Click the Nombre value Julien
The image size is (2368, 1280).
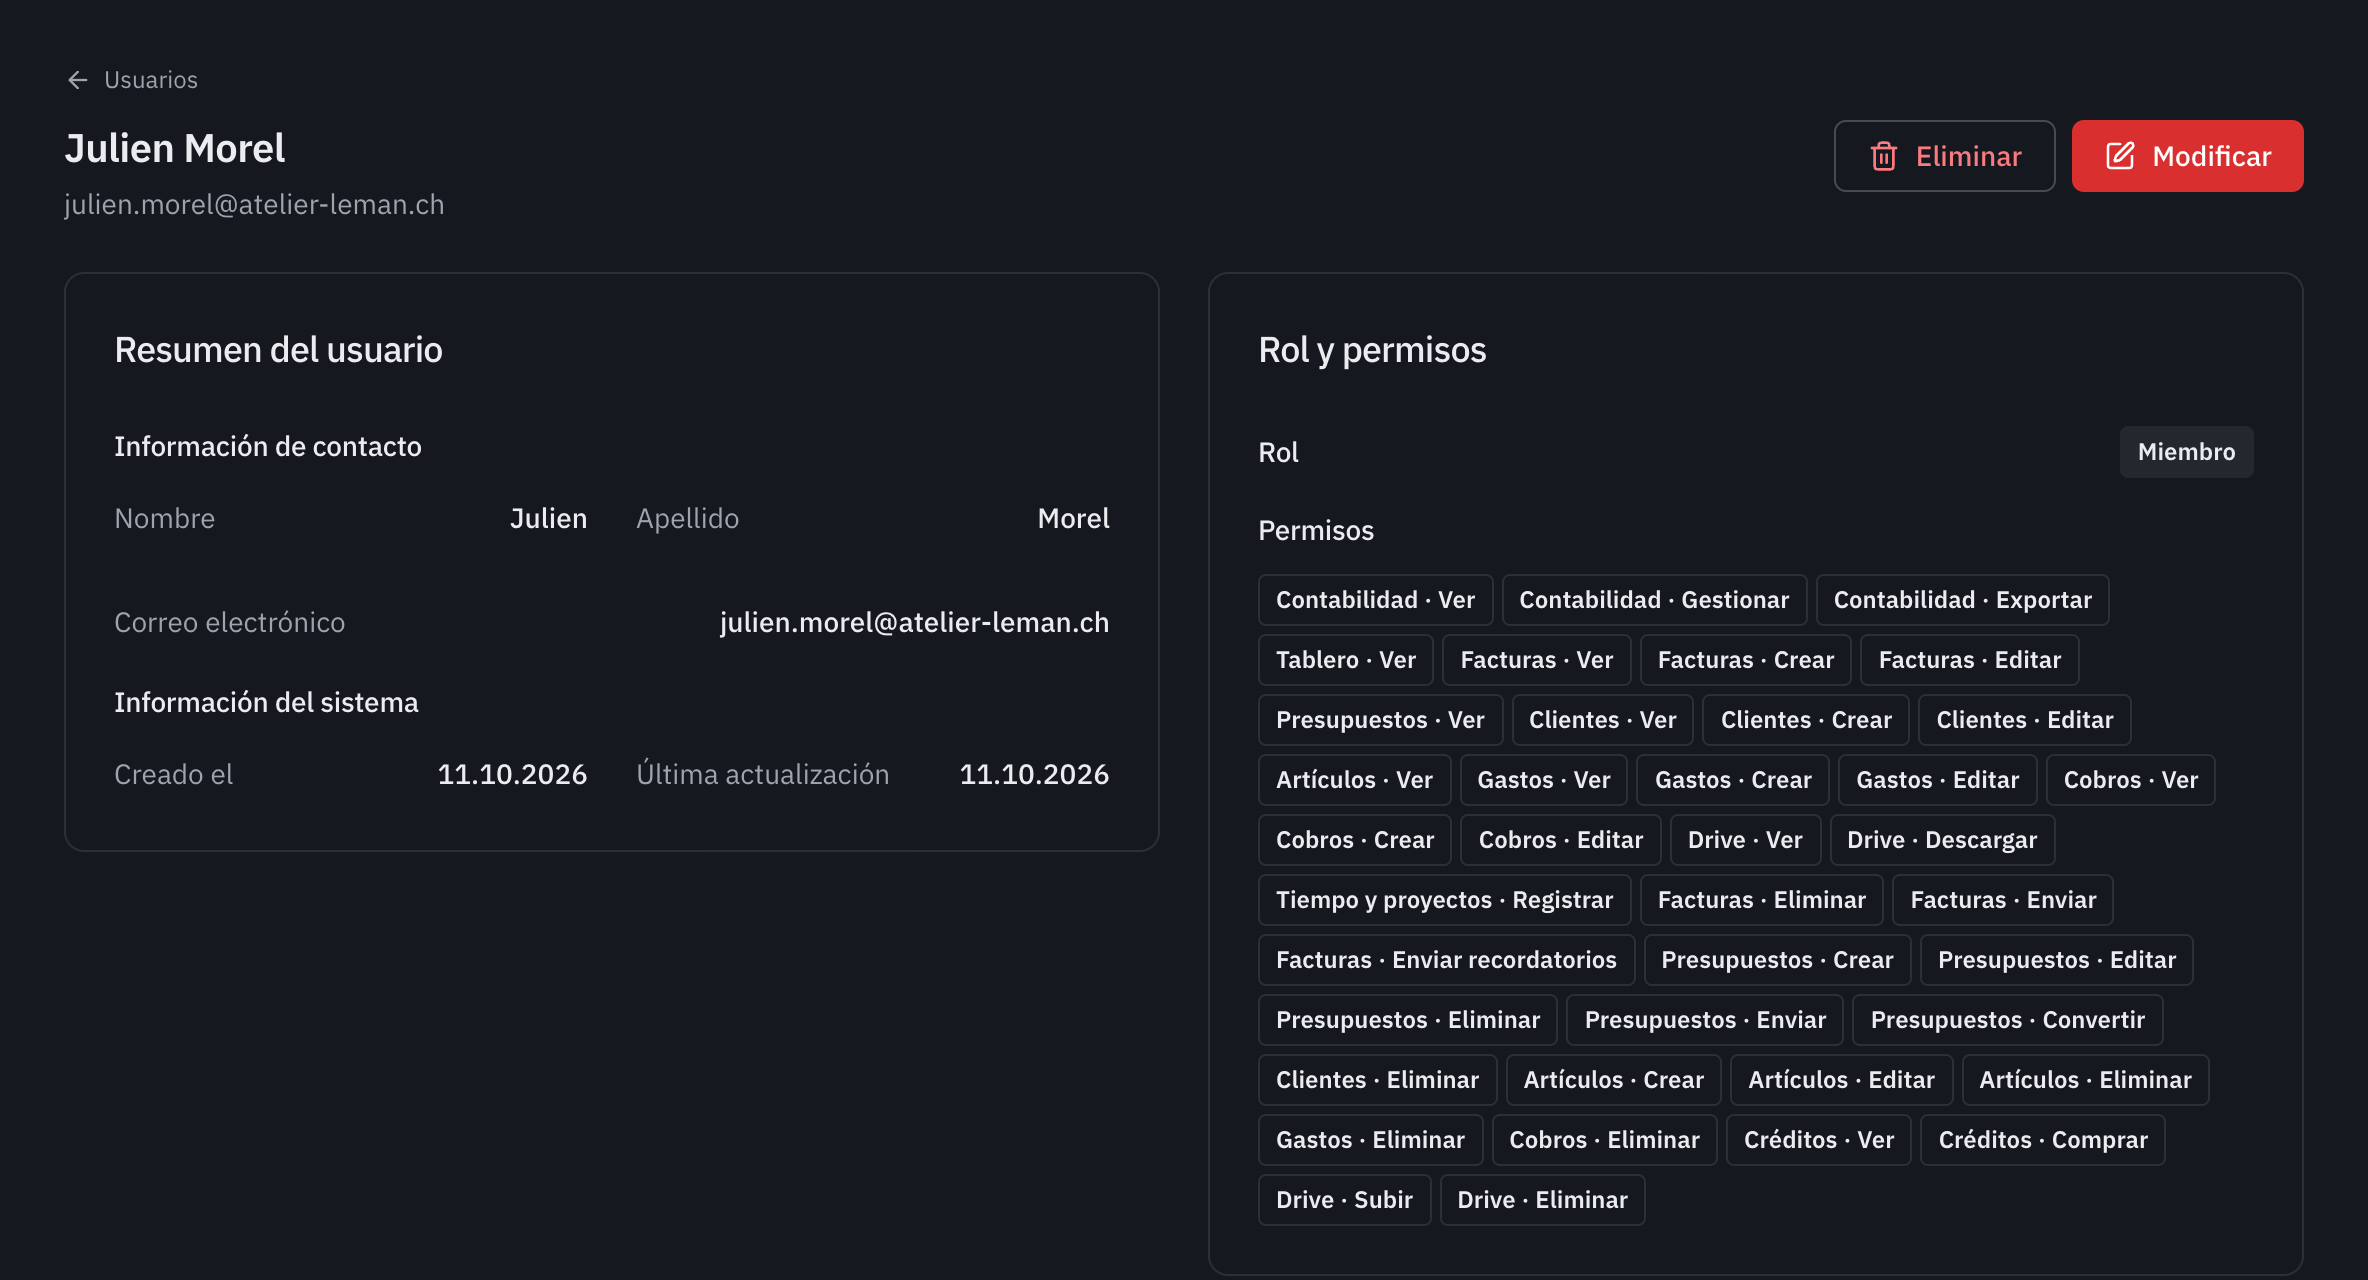pyautogui.click(x=548, y=518)
